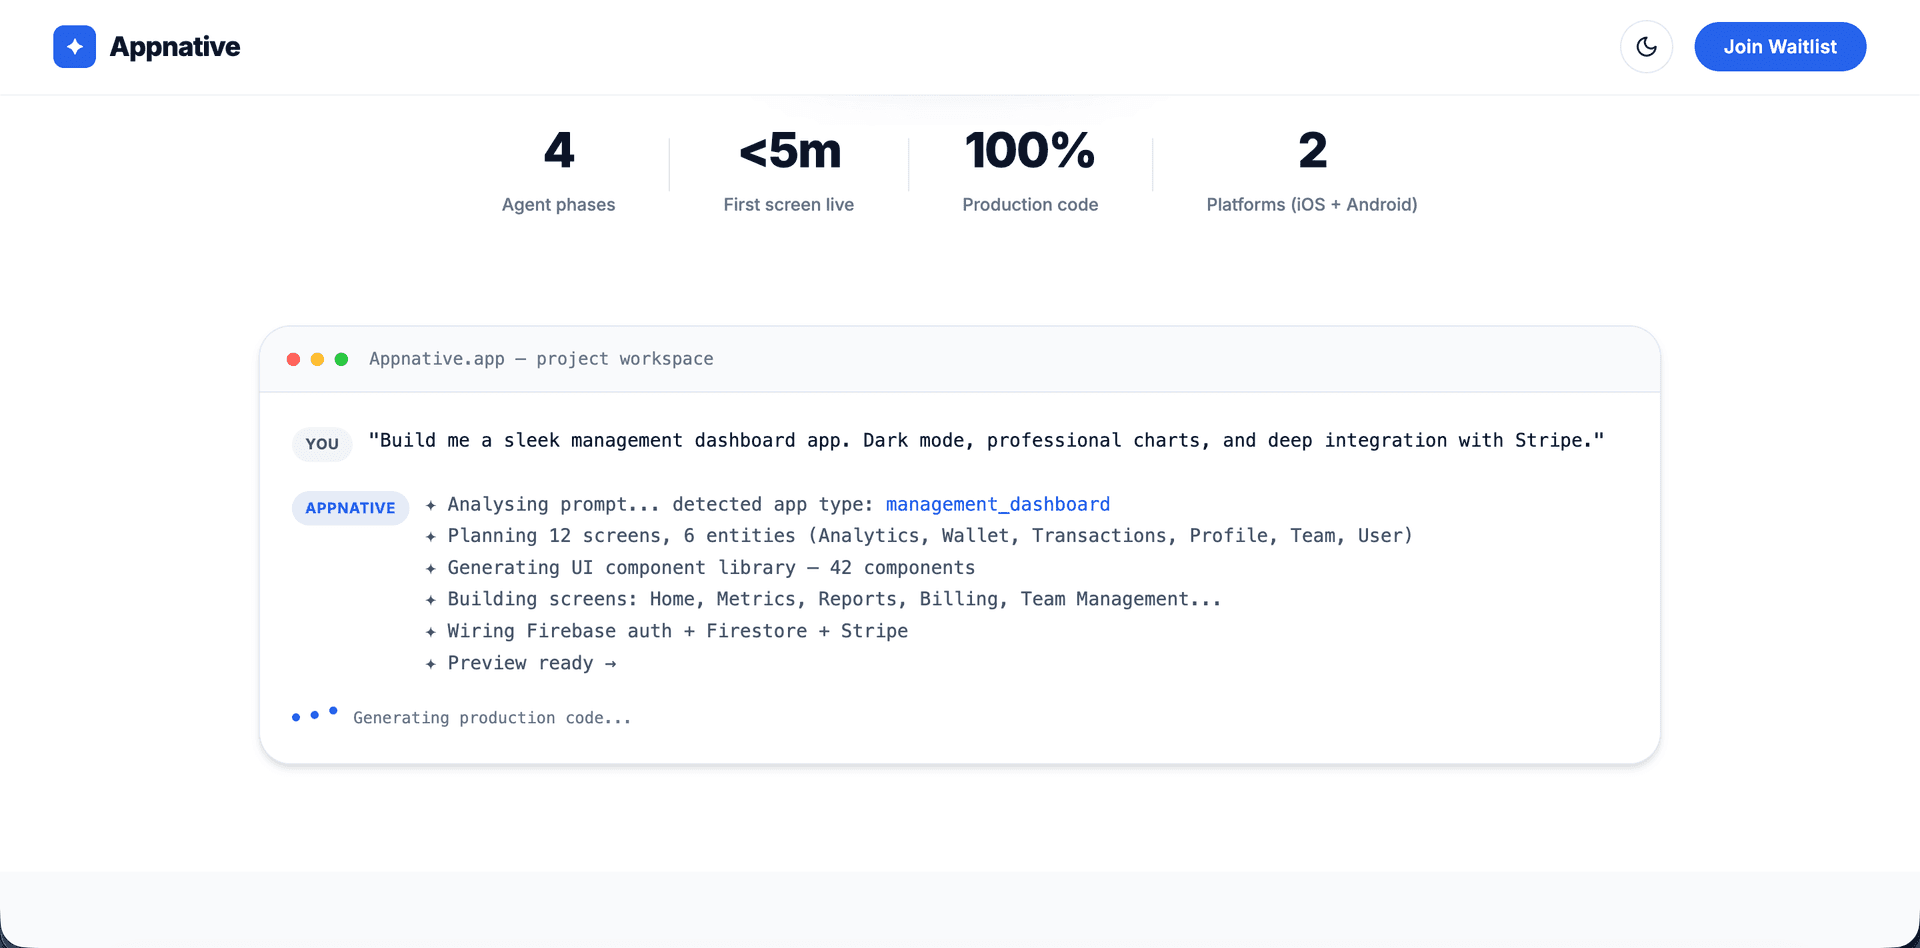Screen dimensions: 1920x948
Task: Click the yellow traffic-light window dot
Action: pos(317,358)
